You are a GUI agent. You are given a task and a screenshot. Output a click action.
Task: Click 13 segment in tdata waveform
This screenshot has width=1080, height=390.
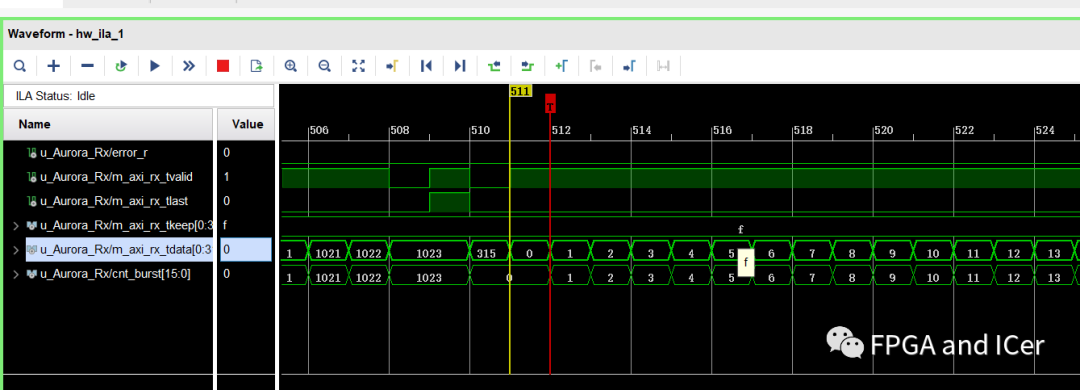pos(1054,254)
